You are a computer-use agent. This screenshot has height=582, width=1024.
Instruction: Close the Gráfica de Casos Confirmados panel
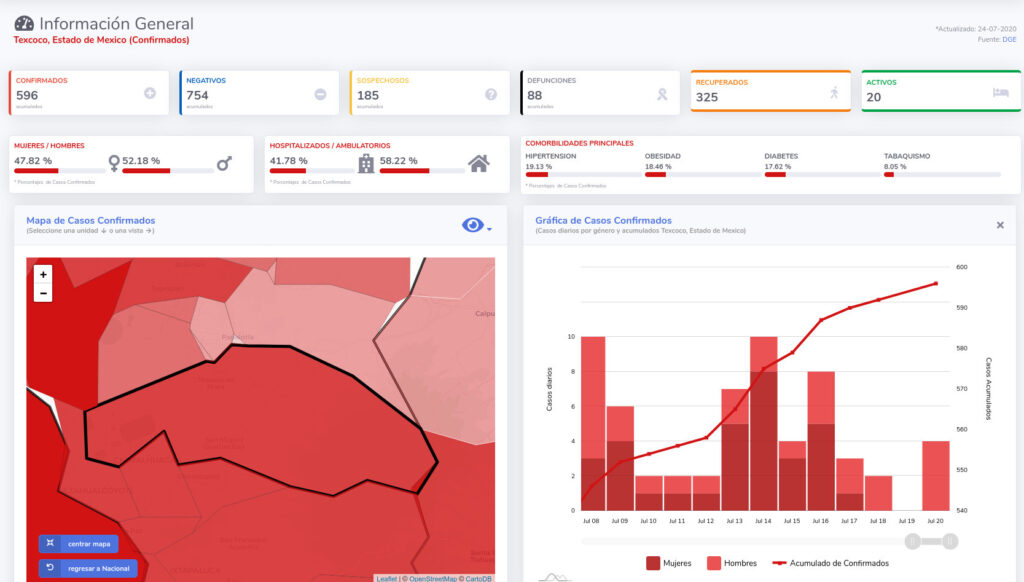1000,225
